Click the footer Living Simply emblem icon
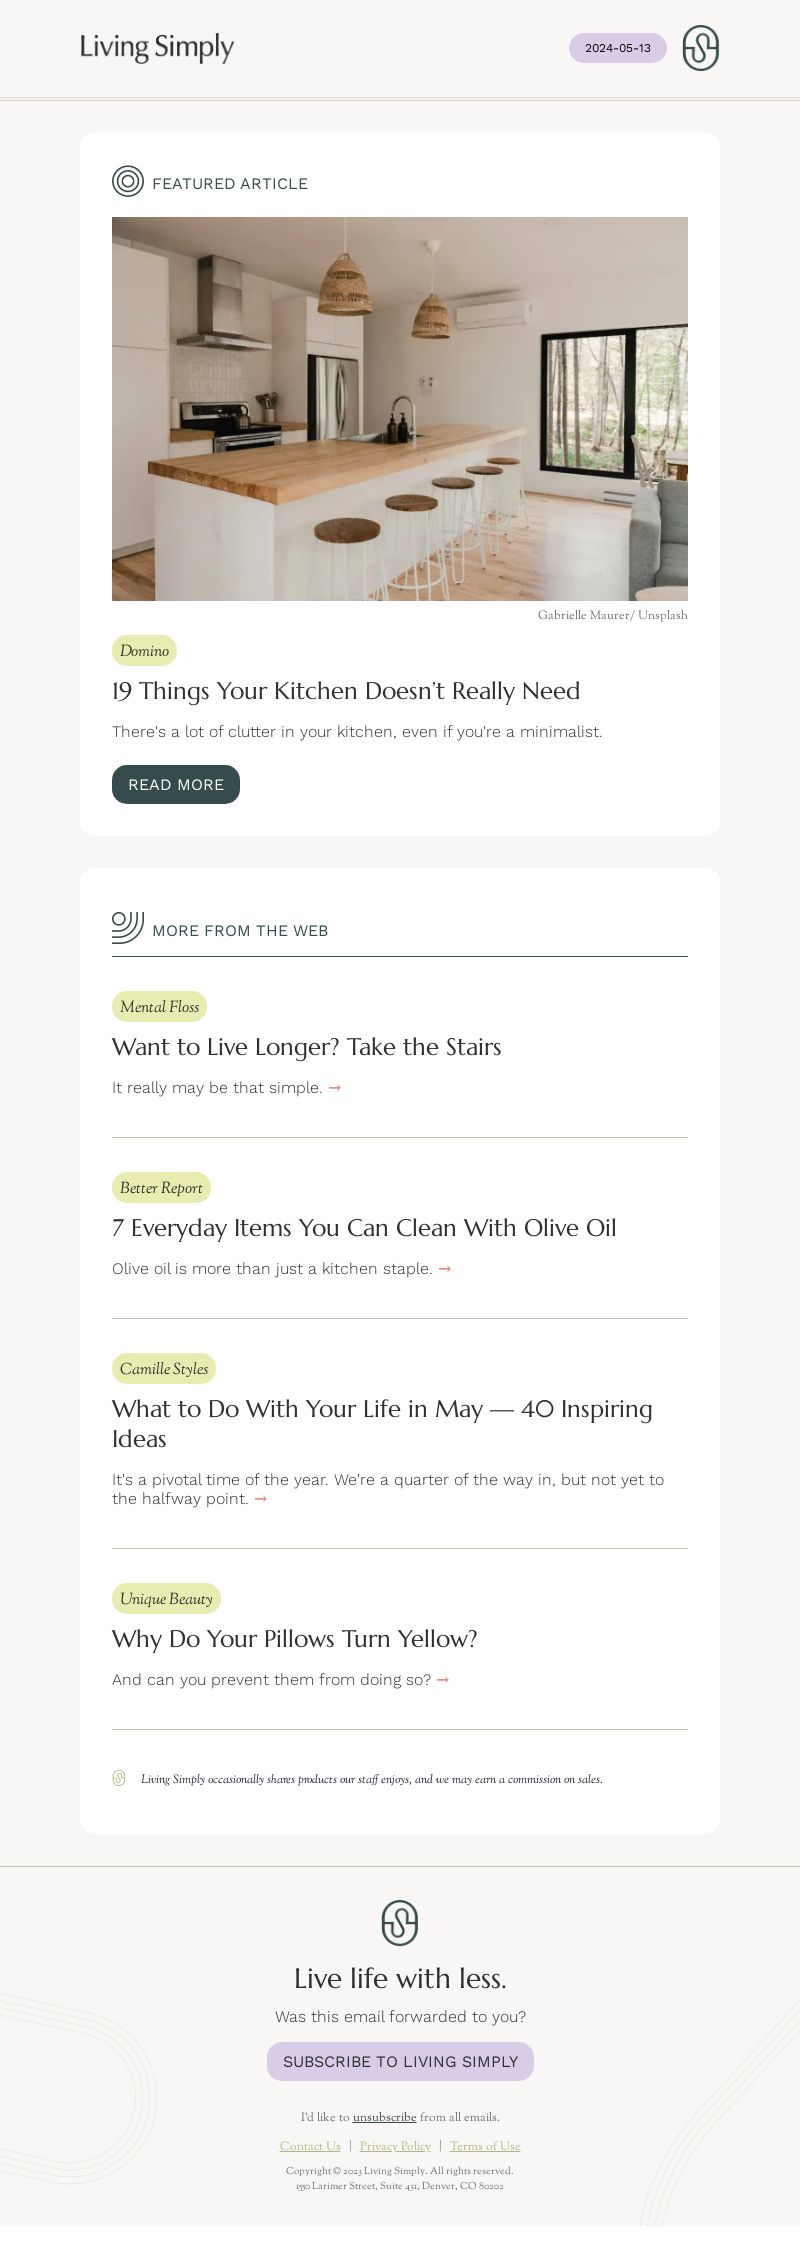Image resolution: width=800 pixels, height=2245 pixels. (x=400, y=1922)
